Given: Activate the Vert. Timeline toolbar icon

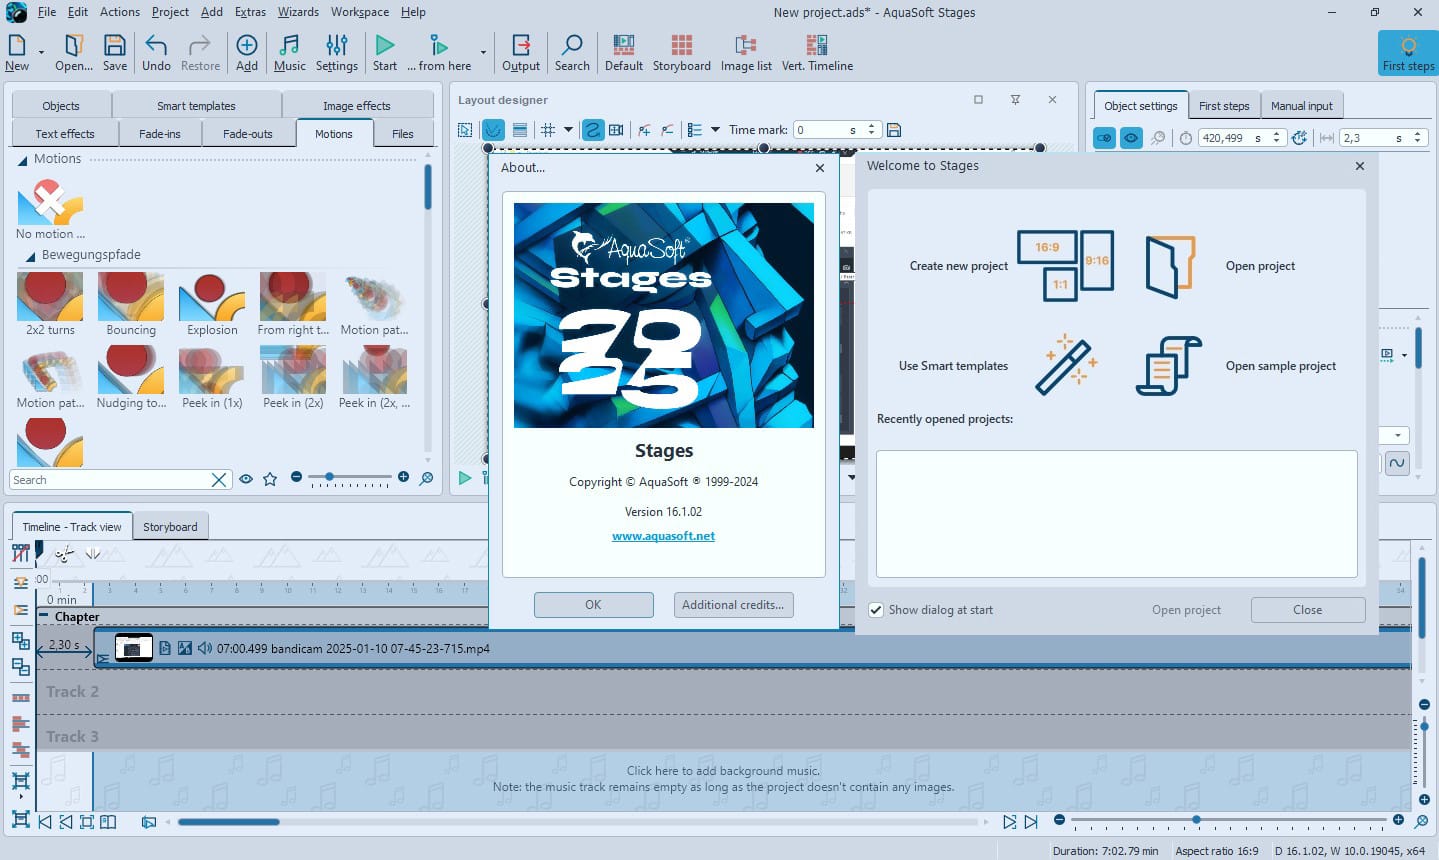Looking at the screenshot, I should [x=816, y=50].
